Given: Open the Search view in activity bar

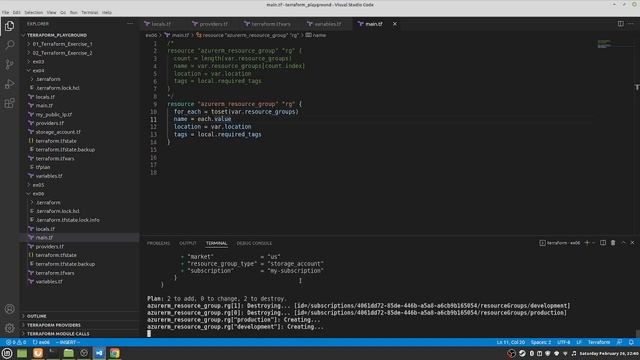Looking at the screenshot, I should point(9,45).
